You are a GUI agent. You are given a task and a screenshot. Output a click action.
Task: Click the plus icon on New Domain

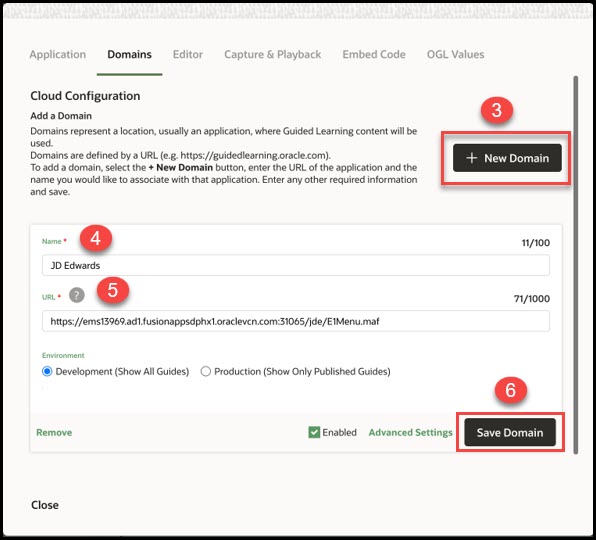click(x=471, y=158)
